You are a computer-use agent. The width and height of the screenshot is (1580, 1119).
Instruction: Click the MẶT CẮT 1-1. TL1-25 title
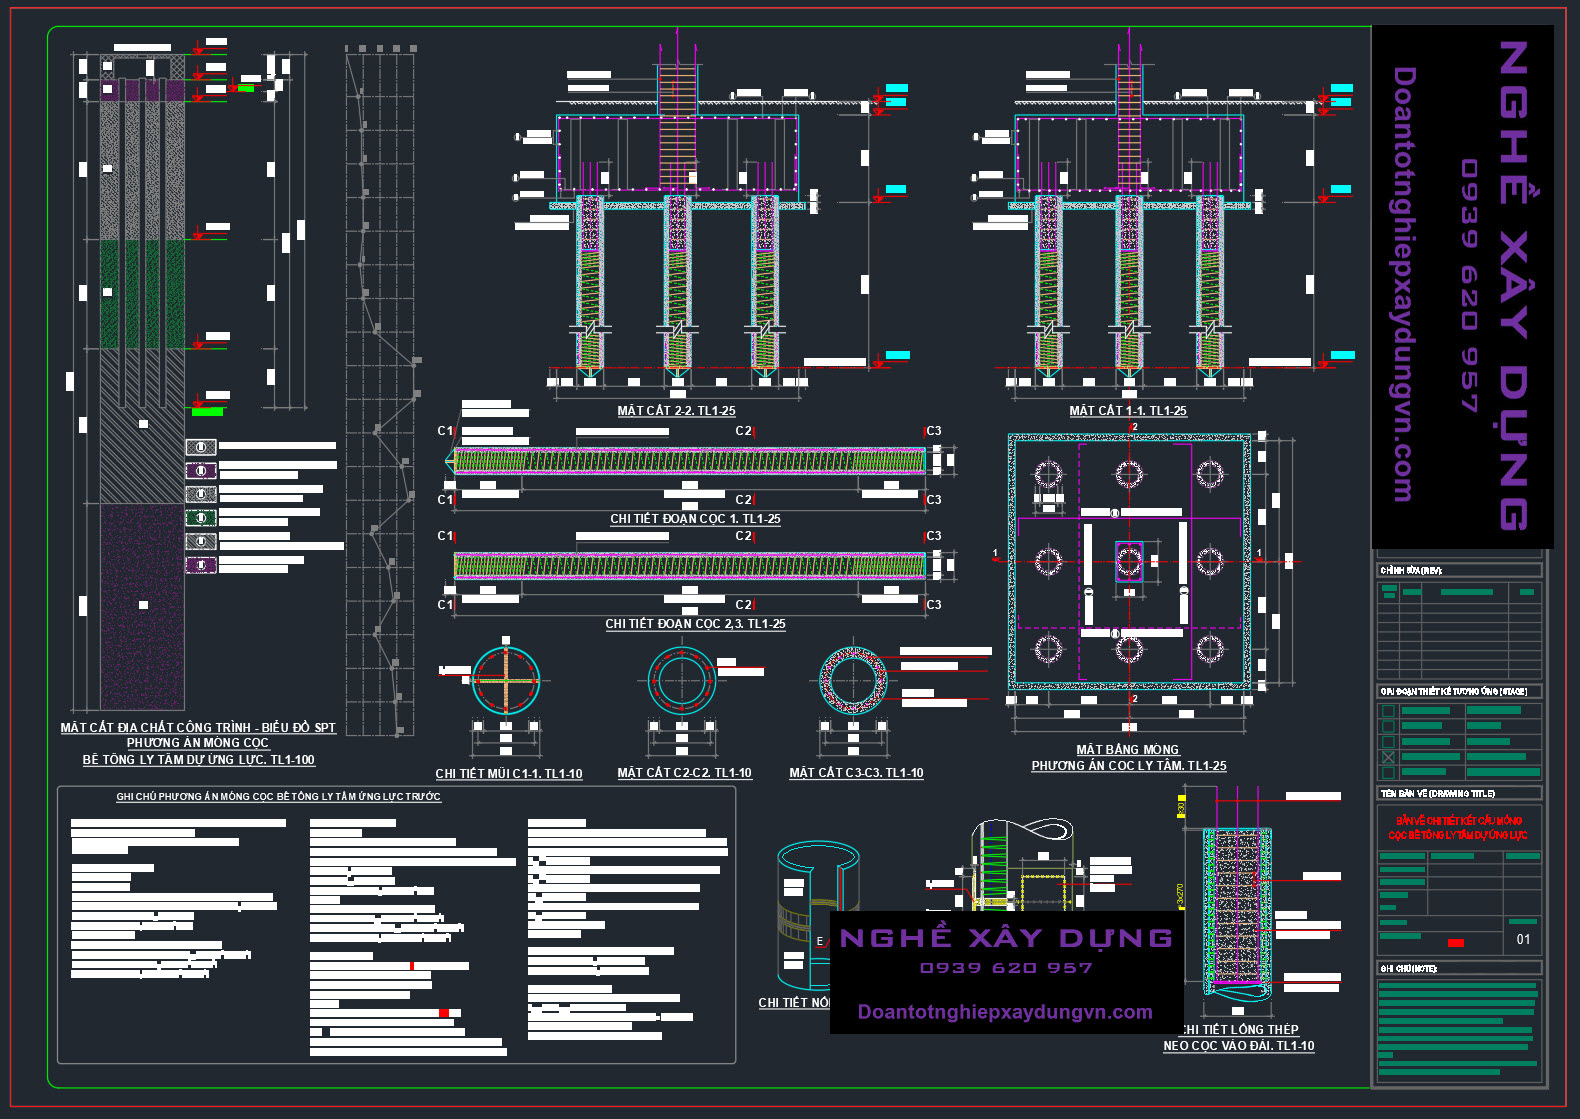[1128, 411]
